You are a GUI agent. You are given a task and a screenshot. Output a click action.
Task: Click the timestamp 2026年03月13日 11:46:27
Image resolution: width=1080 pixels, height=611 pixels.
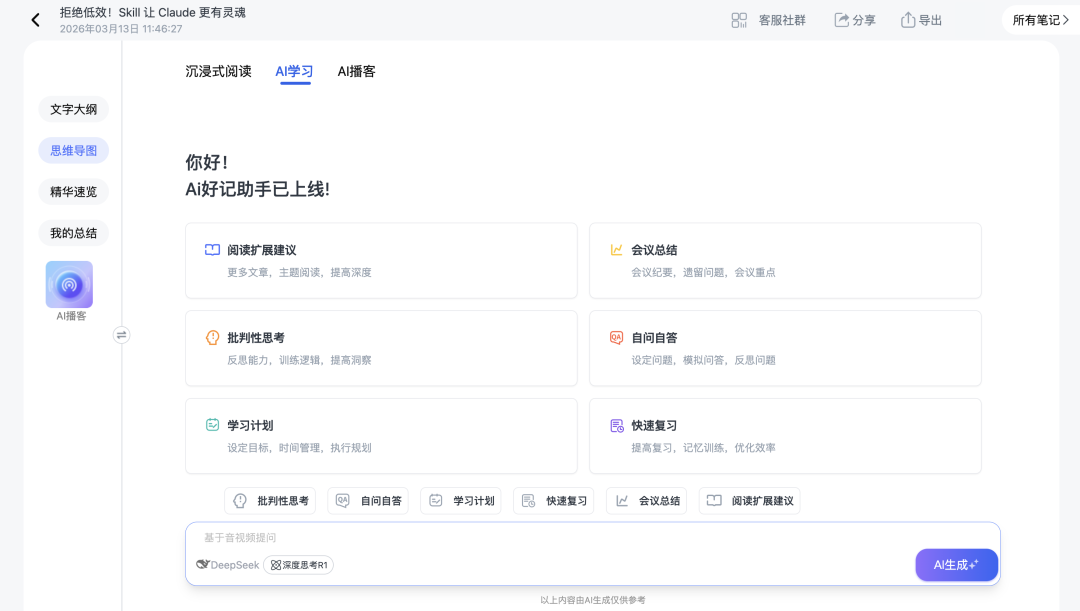point(121,29)
